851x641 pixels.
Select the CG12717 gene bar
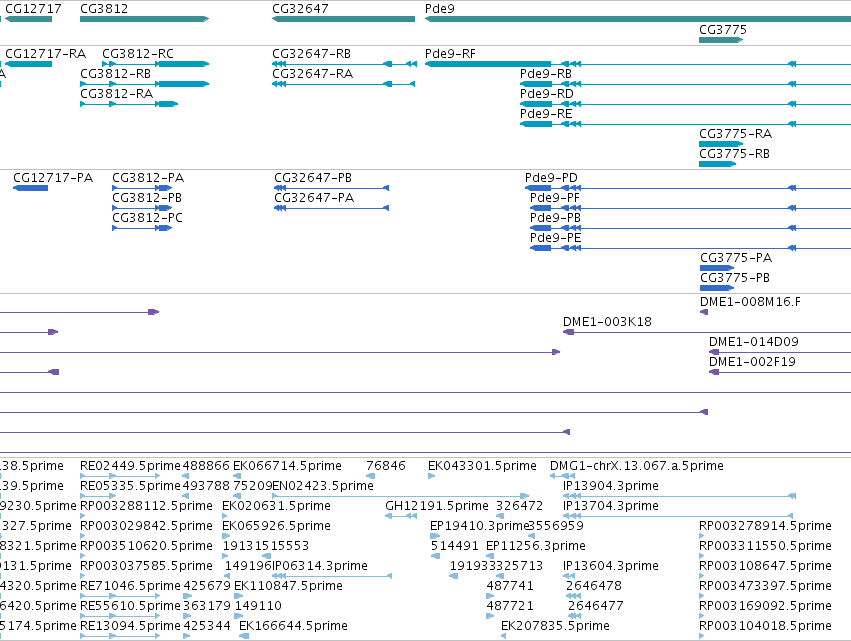[29, 19]
